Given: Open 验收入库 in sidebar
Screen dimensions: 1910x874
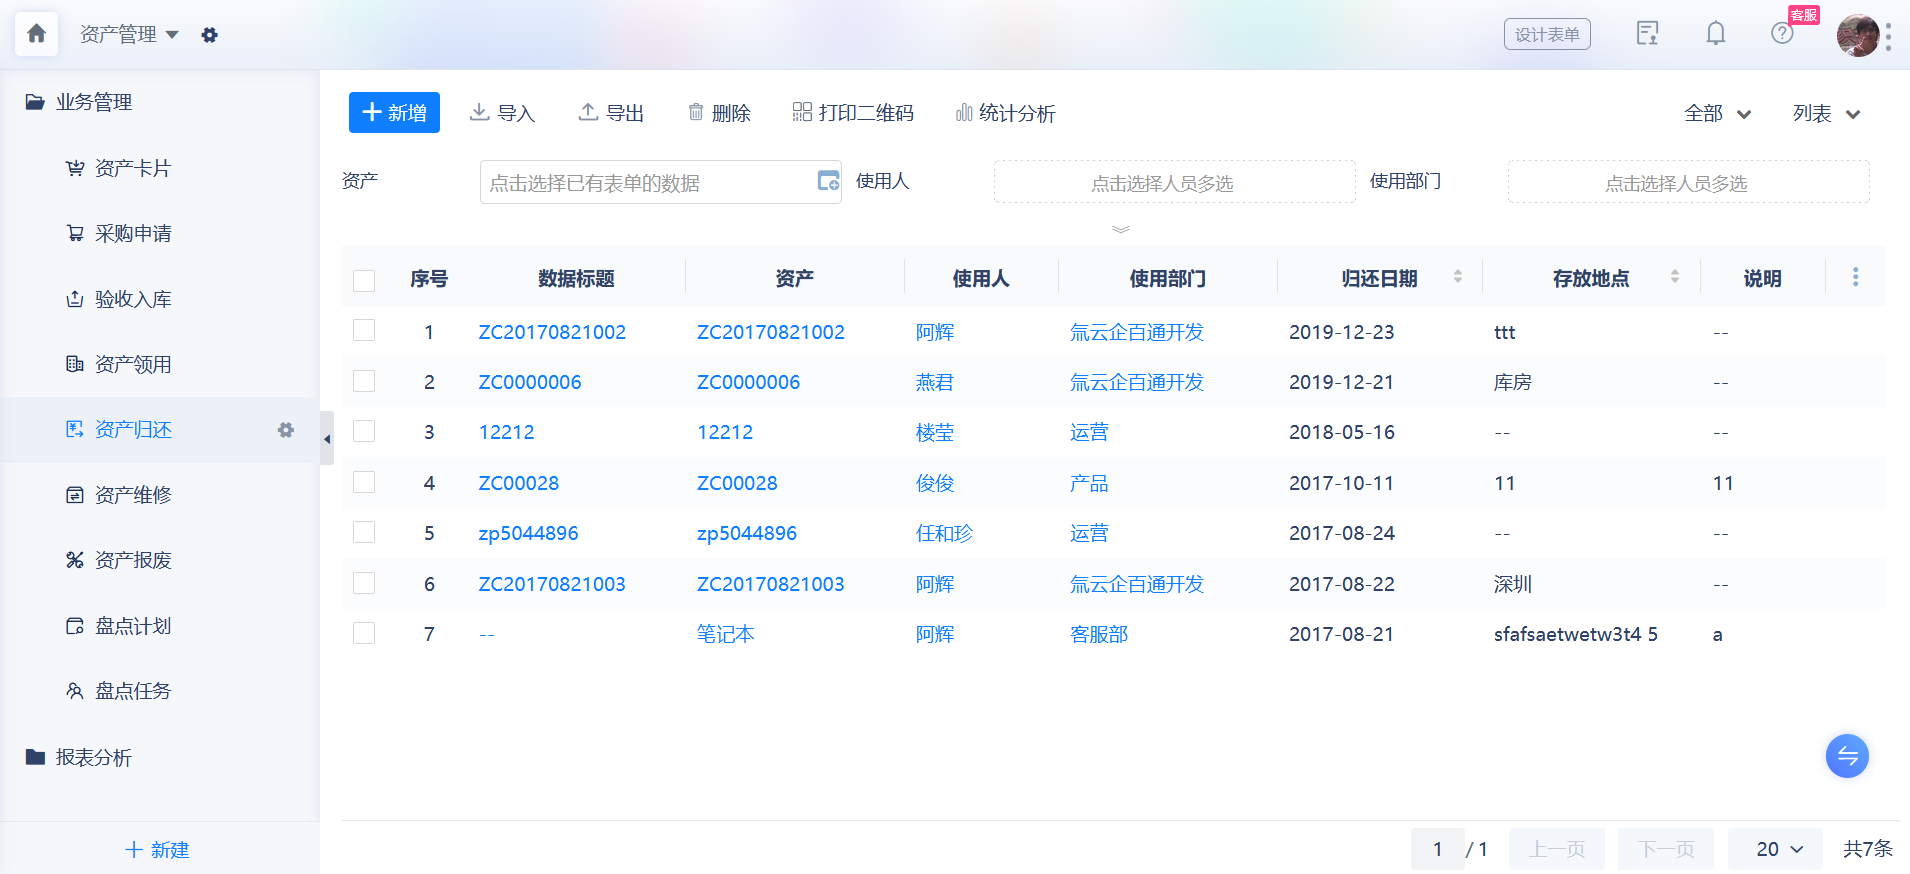Looking at the screenshot, I should [x=133, y=299].
